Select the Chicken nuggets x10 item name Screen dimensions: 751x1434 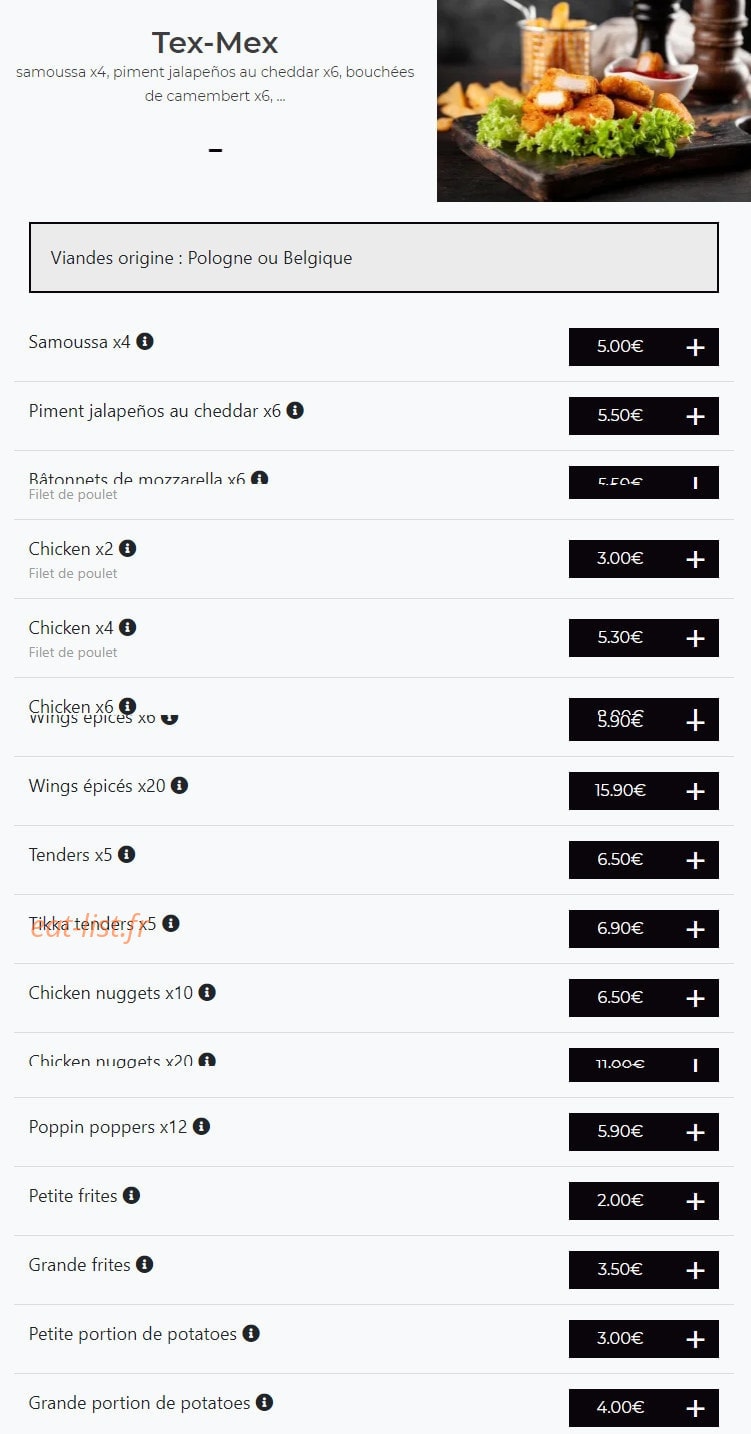pyautogui.click(x=111, y=993)
